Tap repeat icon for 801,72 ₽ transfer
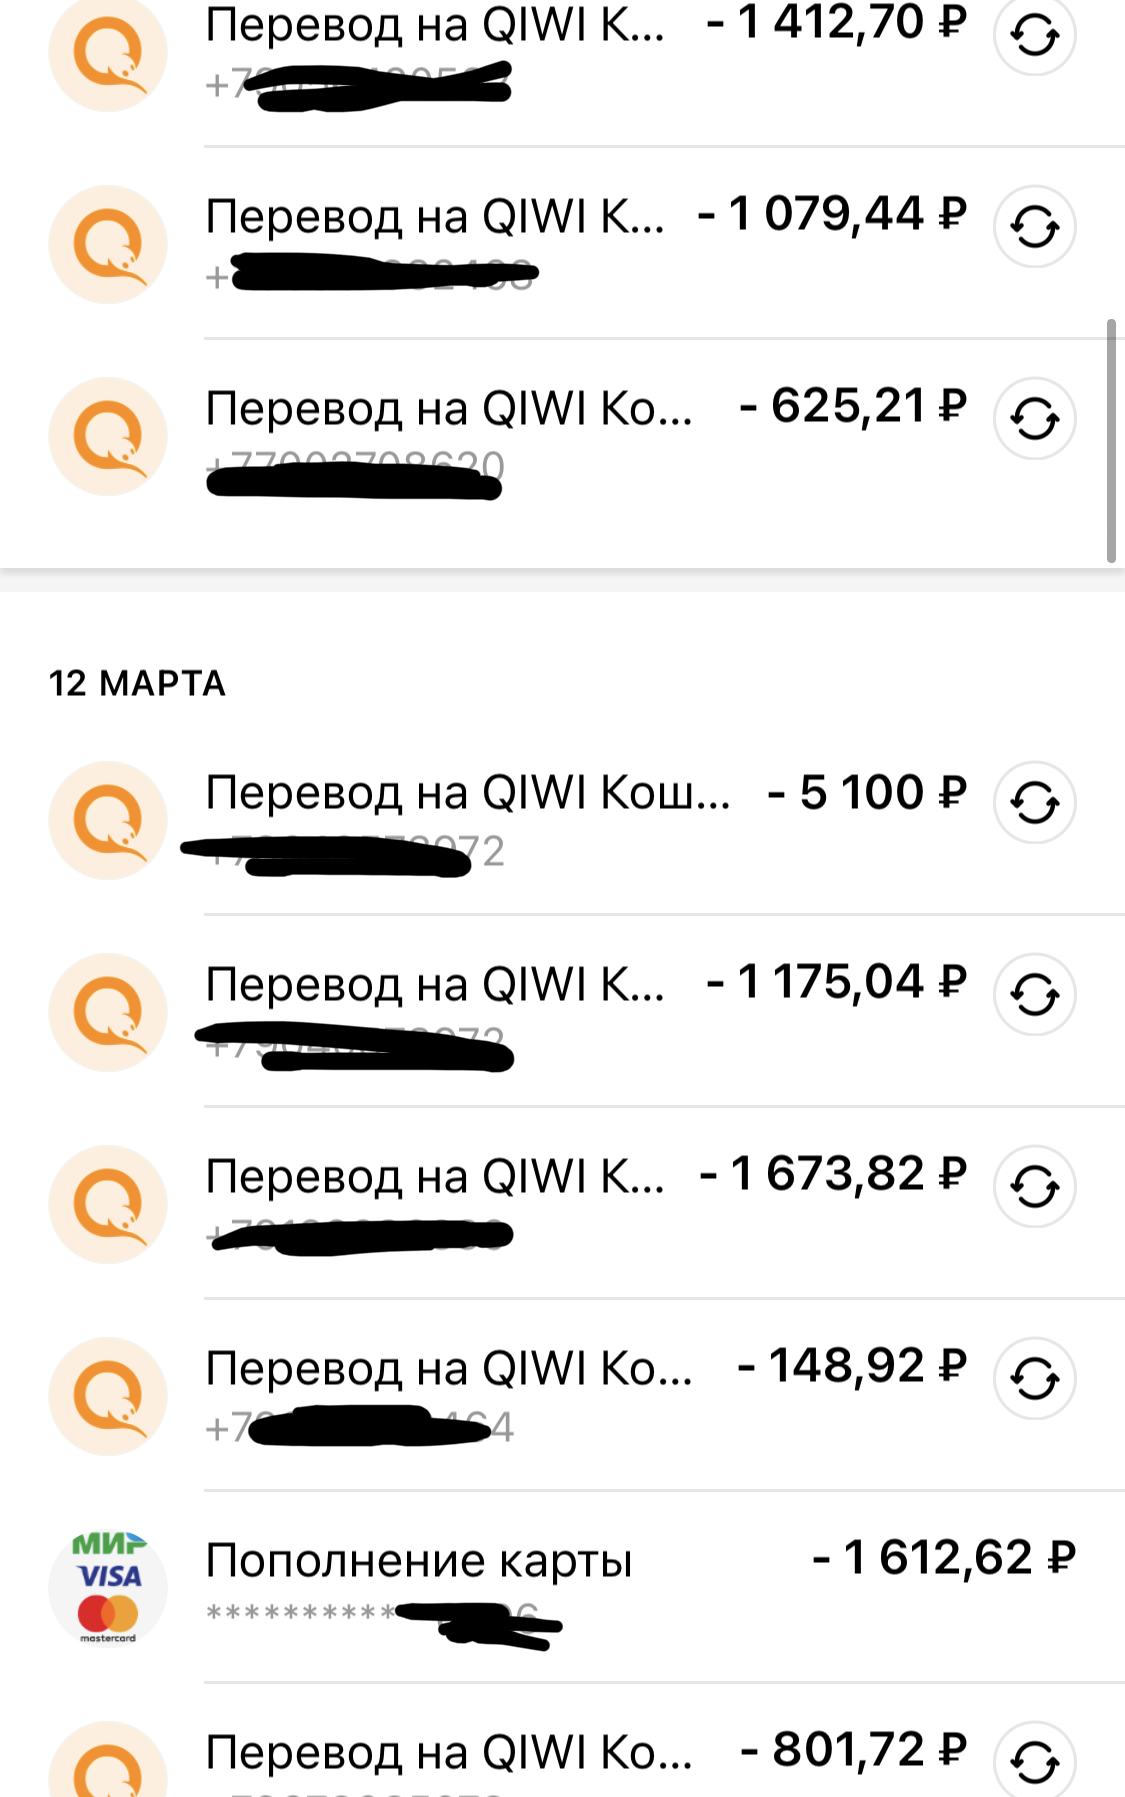The image size is (1125, 1797). 1034,1760
